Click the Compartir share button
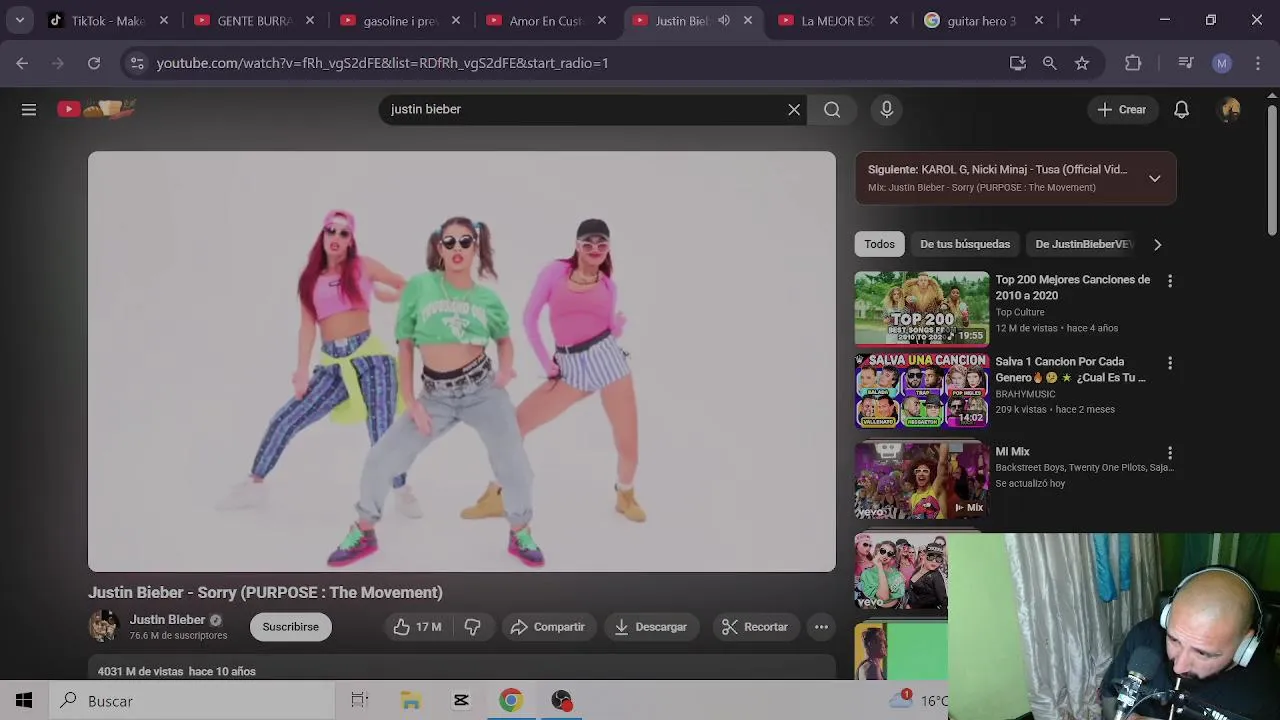 click(x=547, y=627)
